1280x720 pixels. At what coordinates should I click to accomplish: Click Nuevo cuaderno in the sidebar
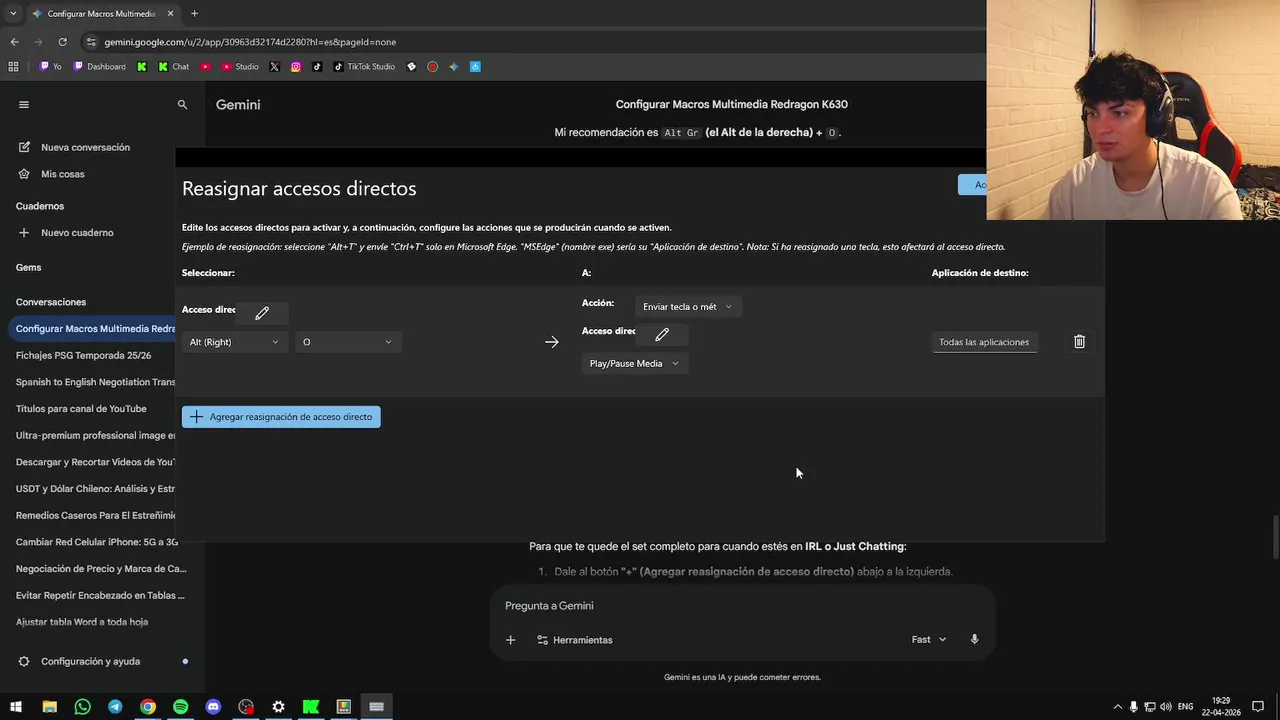77,232
